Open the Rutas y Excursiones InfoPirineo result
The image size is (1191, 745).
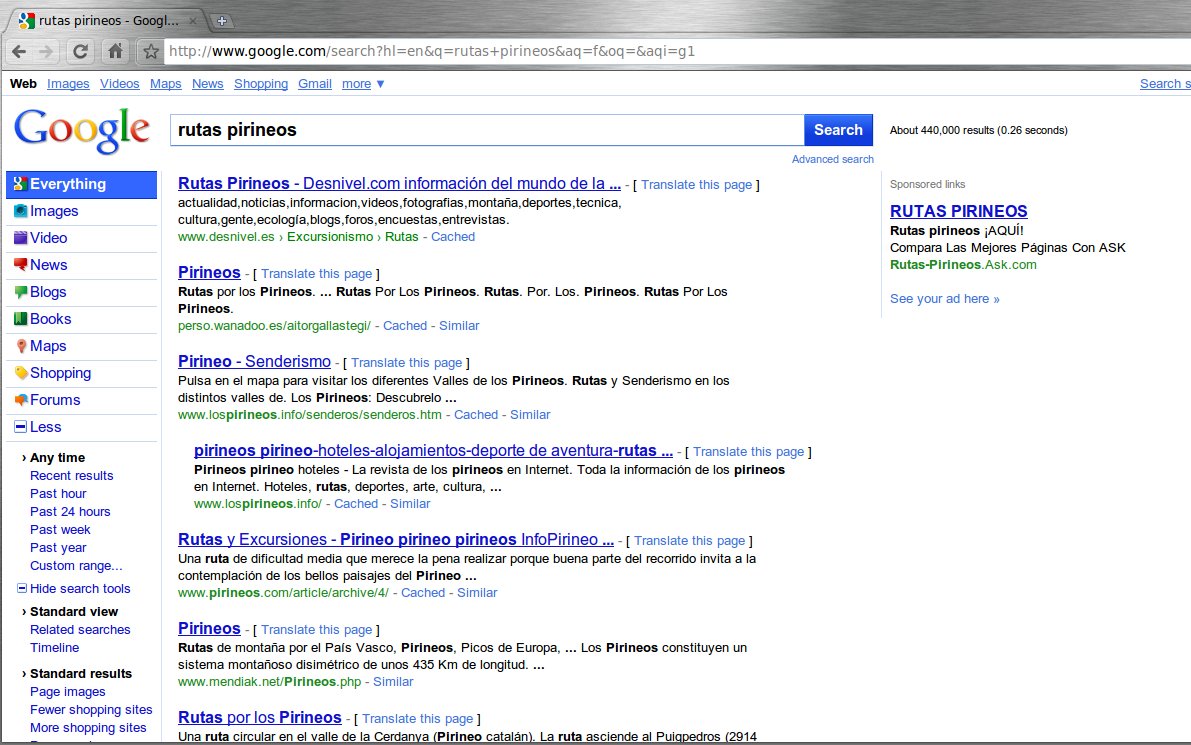click(396, 539)
